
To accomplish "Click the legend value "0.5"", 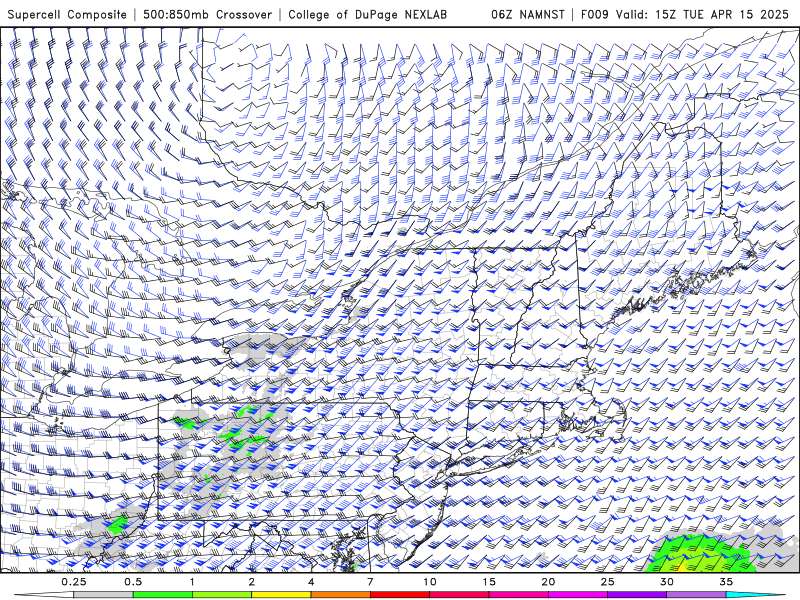I will (133, 582).
